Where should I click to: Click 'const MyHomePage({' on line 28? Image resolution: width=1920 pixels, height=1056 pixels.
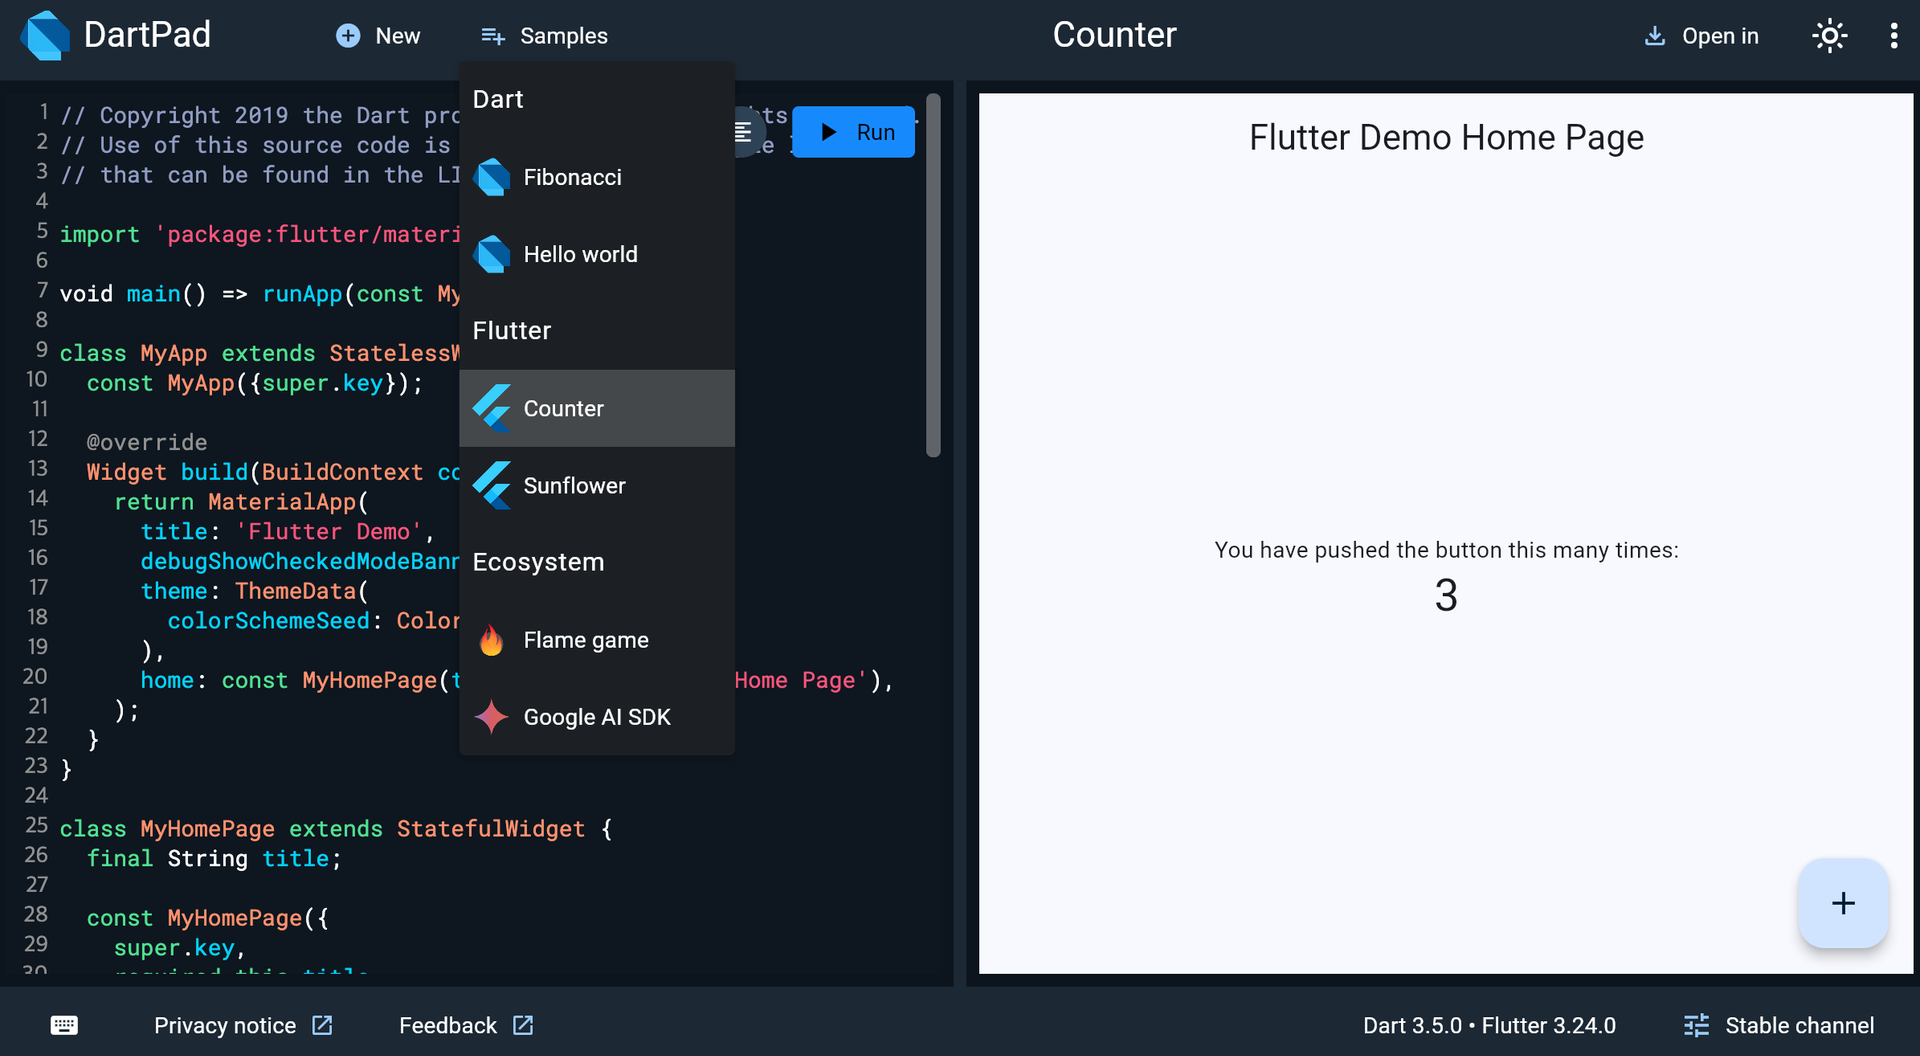(207, 918)
